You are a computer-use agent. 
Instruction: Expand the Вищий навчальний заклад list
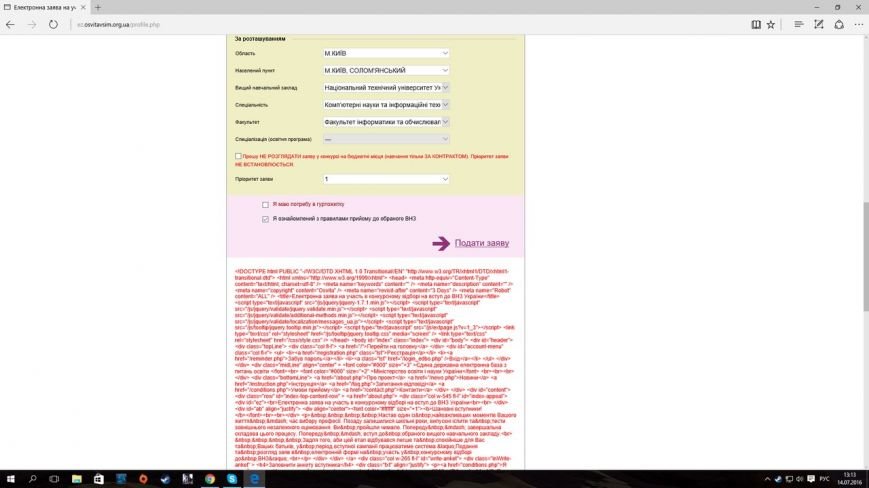[386, 88]
